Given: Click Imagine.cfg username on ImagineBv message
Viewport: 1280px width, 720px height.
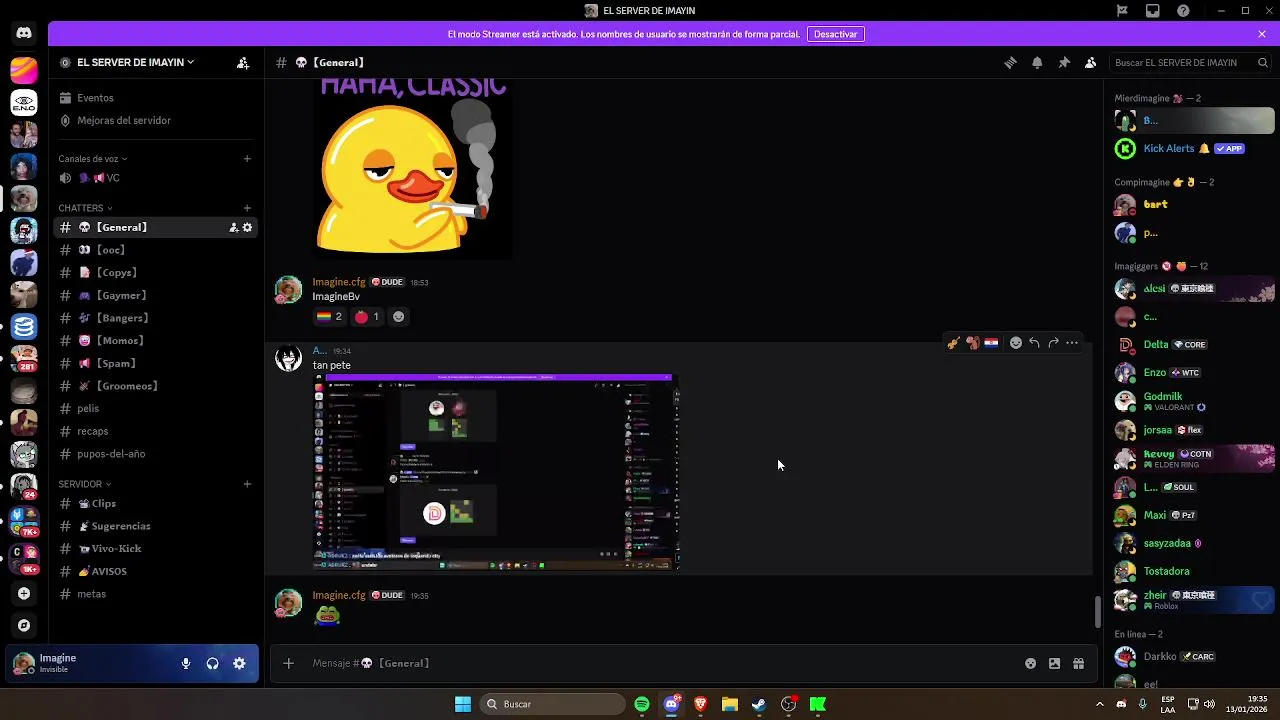Looking at the screenshot, I should [339, 282].
